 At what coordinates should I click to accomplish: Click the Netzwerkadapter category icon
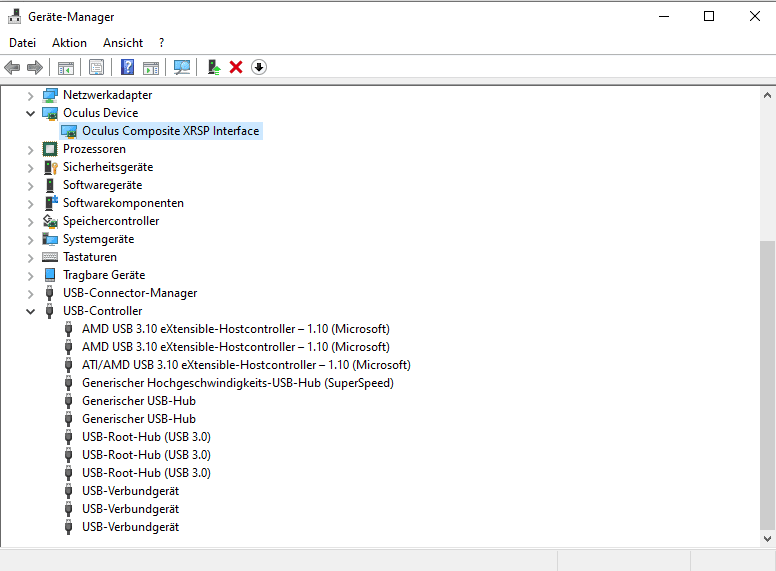[x=50, y=95]
